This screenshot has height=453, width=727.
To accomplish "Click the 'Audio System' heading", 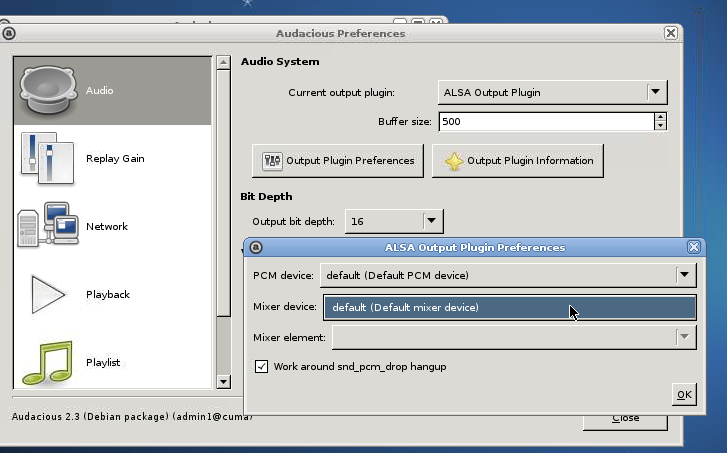I will [280, 62].
